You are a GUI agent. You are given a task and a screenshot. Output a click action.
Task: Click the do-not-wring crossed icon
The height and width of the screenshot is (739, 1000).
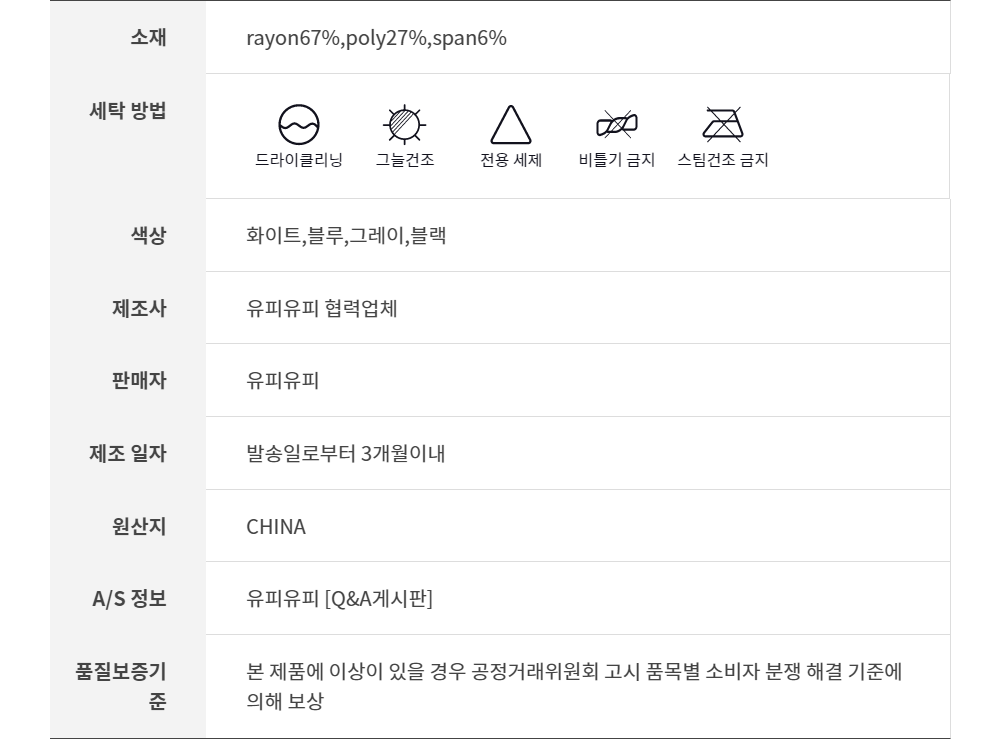[x=616, y=125]
